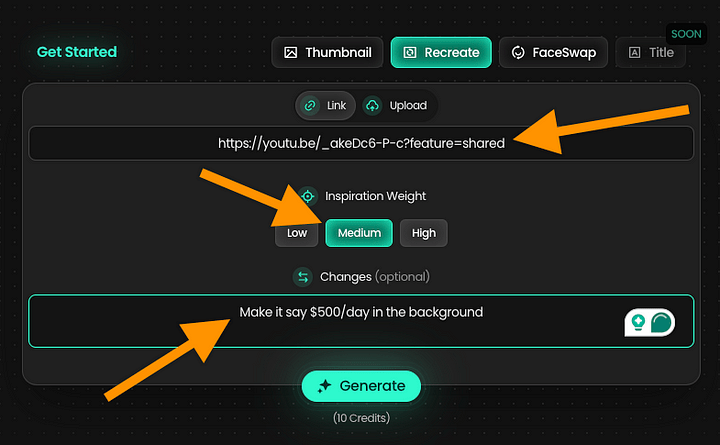This screenshot has height=445, width=720.
Task: Switch source mode to Link
Action: 325,105
